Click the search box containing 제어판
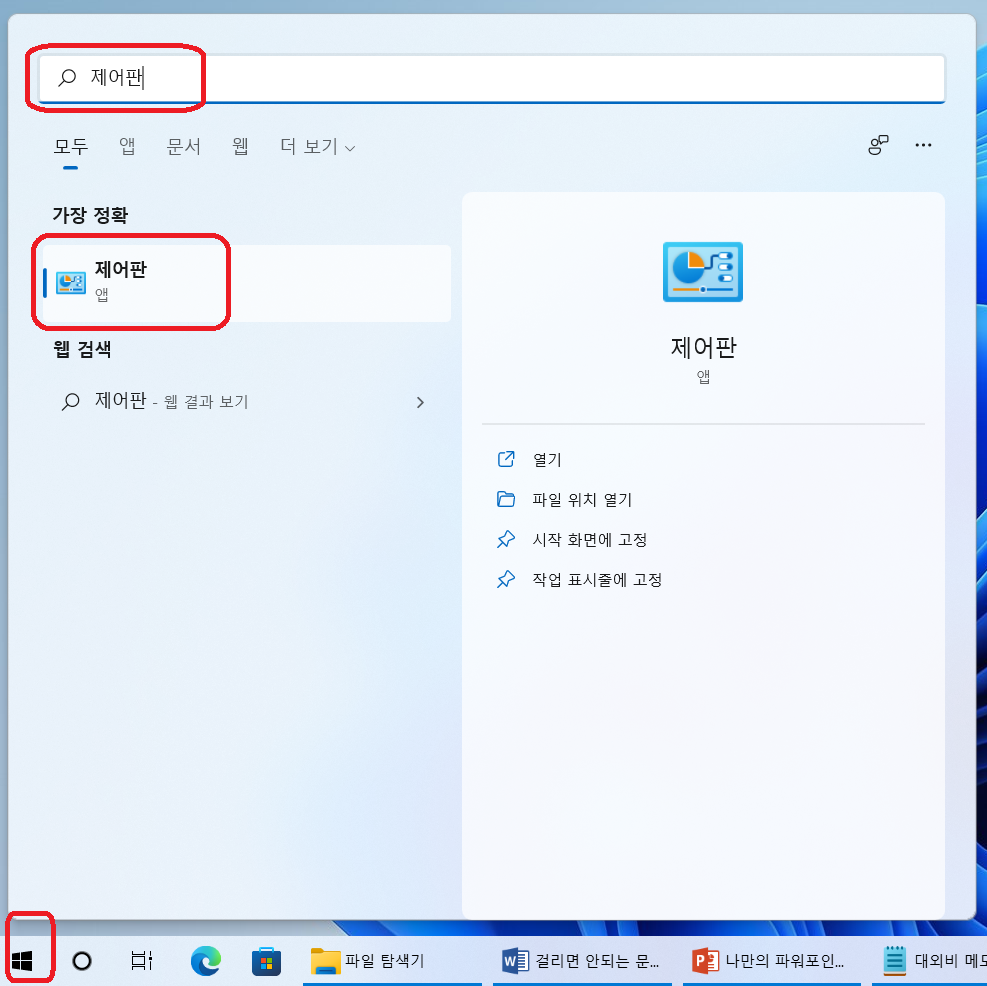Viewport: 987px width, 986px height. (492, 78)
